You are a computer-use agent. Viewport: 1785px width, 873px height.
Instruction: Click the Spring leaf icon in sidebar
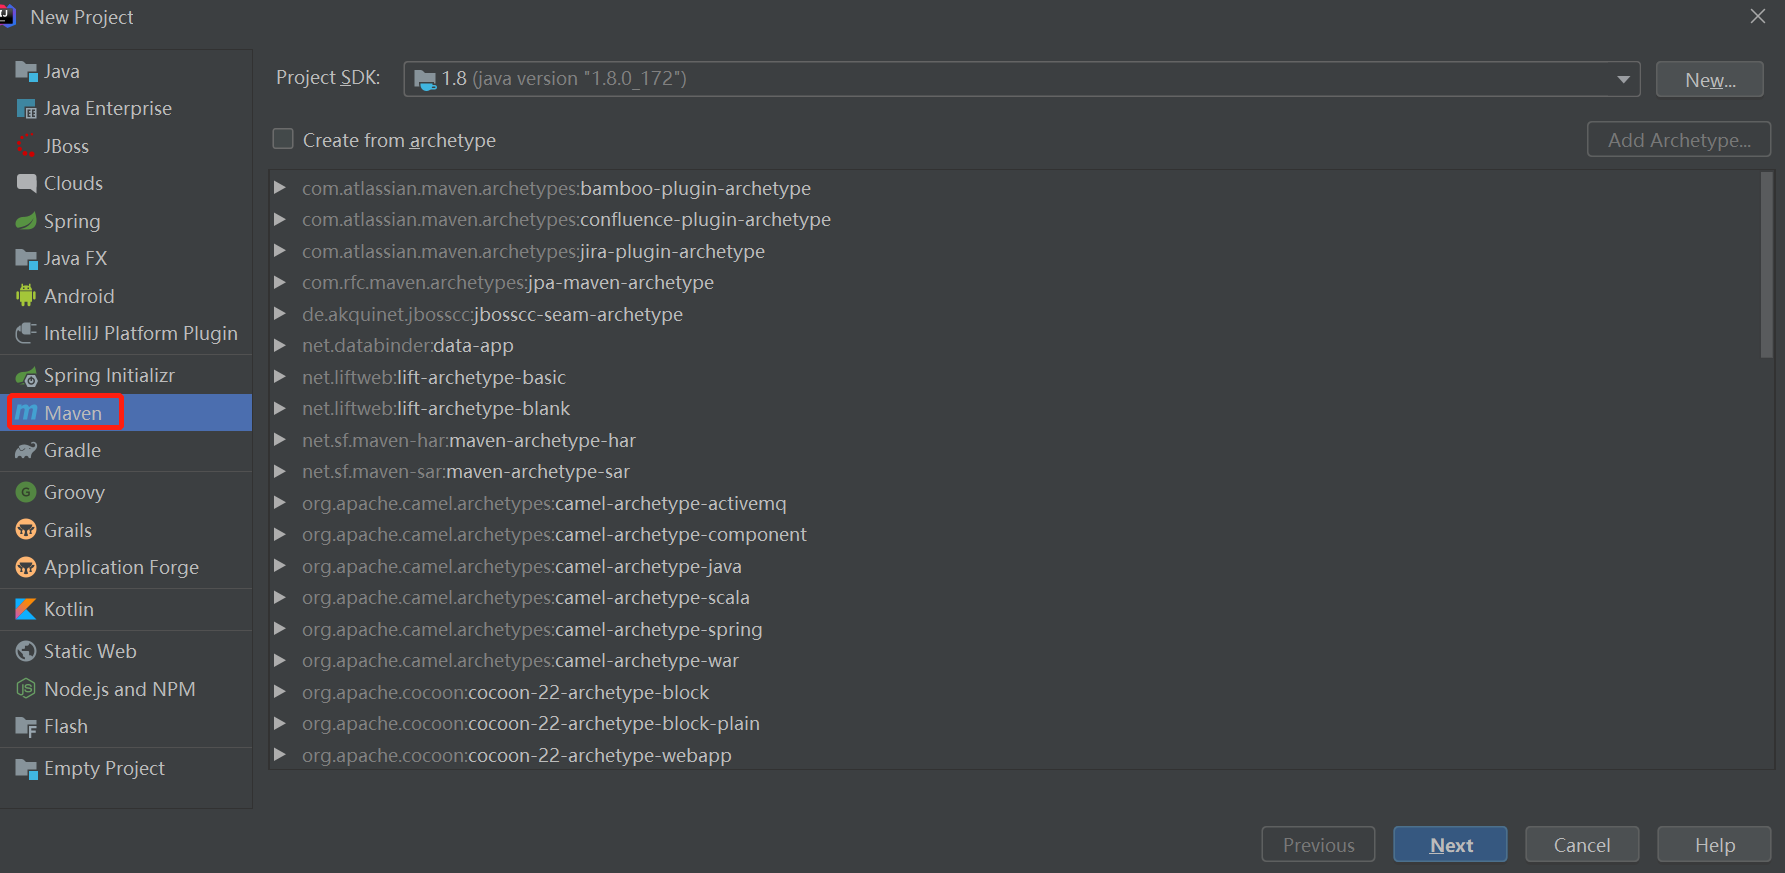tap(26, 221)
